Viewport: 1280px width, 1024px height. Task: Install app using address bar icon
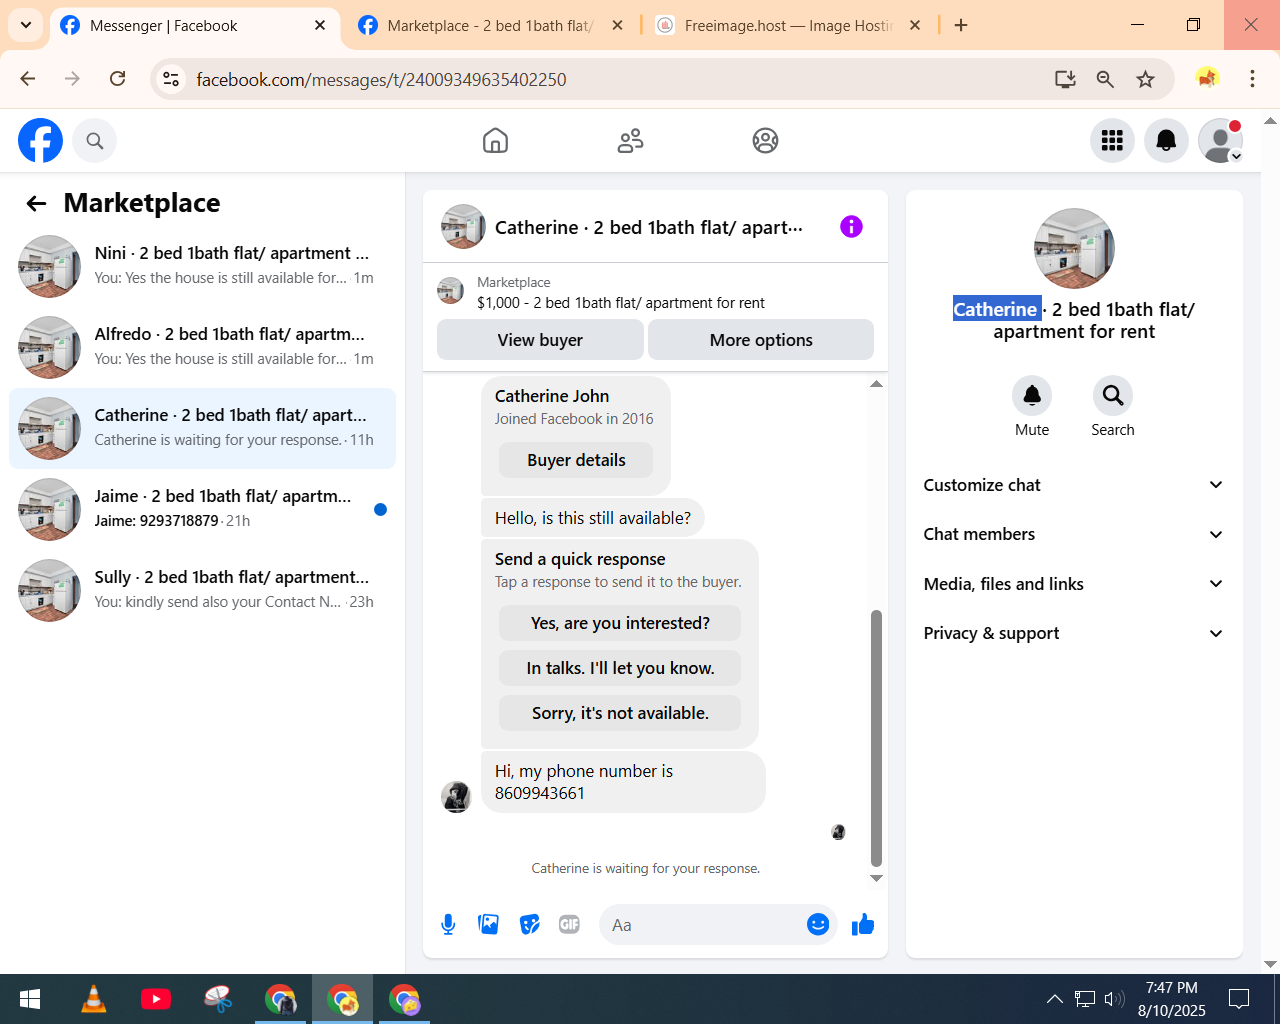click(1065, 79)
